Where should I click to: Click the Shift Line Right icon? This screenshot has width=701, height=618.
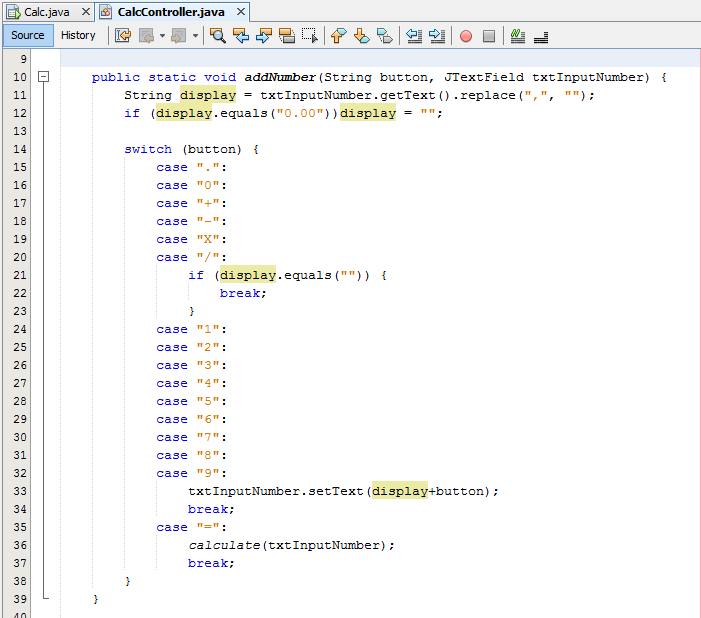pyautogui.click(x=437, y=35)
